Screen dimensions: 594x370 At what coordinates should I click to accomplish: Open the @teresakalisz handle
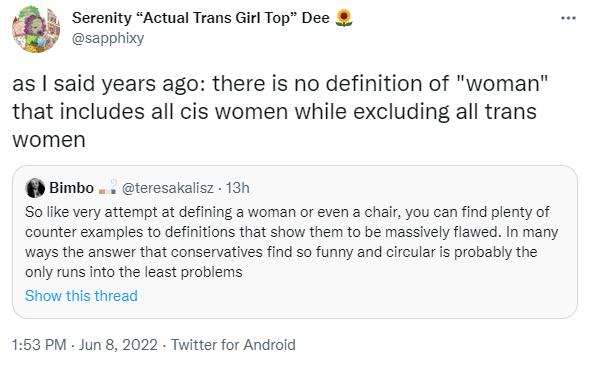(168, 188)
